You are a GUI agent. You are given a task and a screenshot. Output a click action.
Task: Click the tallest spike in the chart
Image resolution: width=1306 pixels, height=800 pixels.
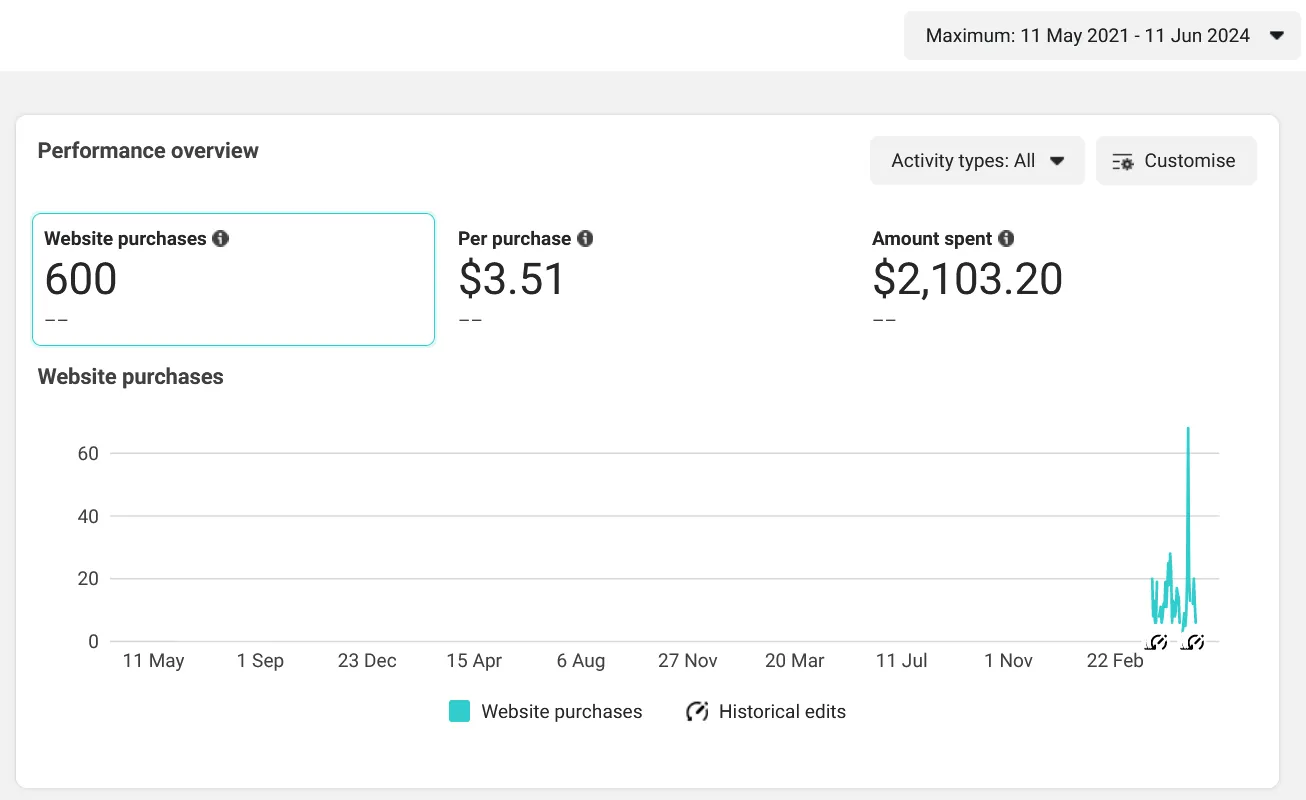pyautogui.click(x=1188, y=430)
